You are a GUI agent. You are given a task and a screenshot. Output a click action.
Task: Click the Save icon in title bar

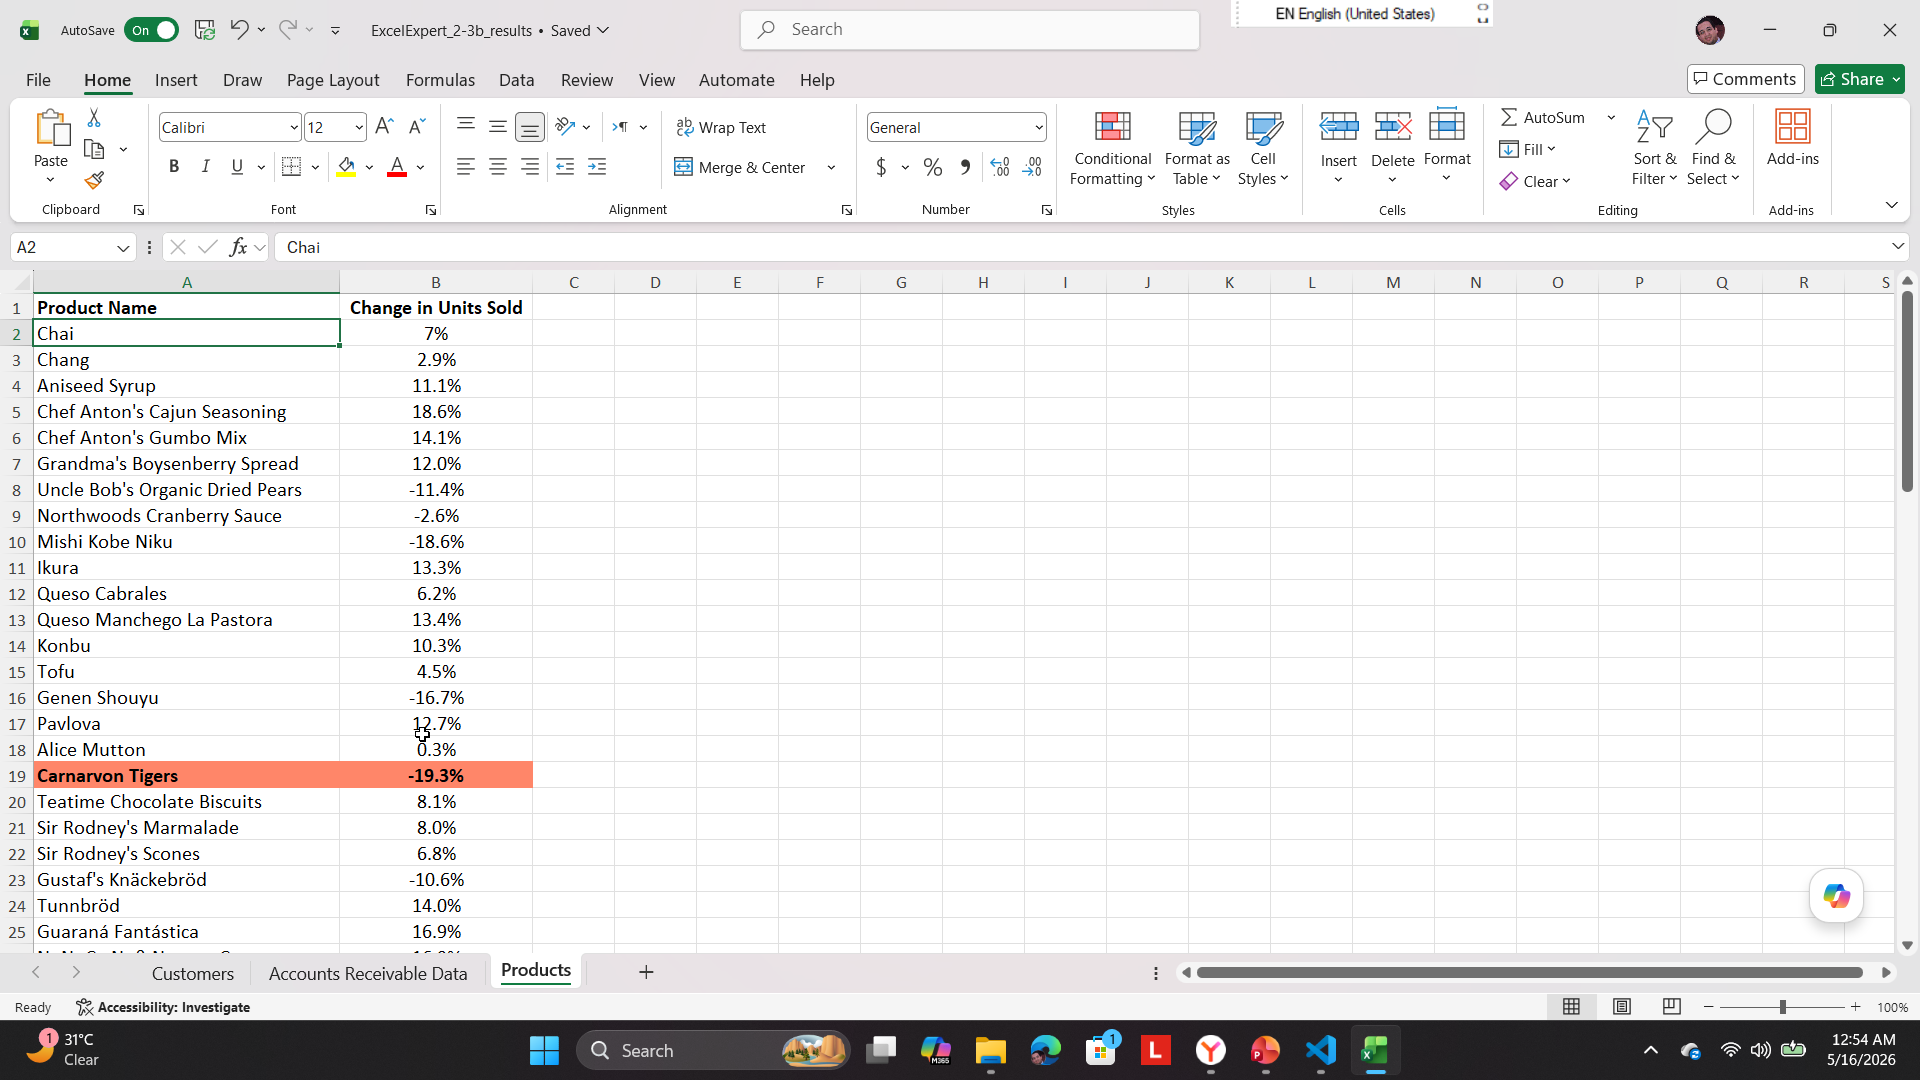point(204,30)
